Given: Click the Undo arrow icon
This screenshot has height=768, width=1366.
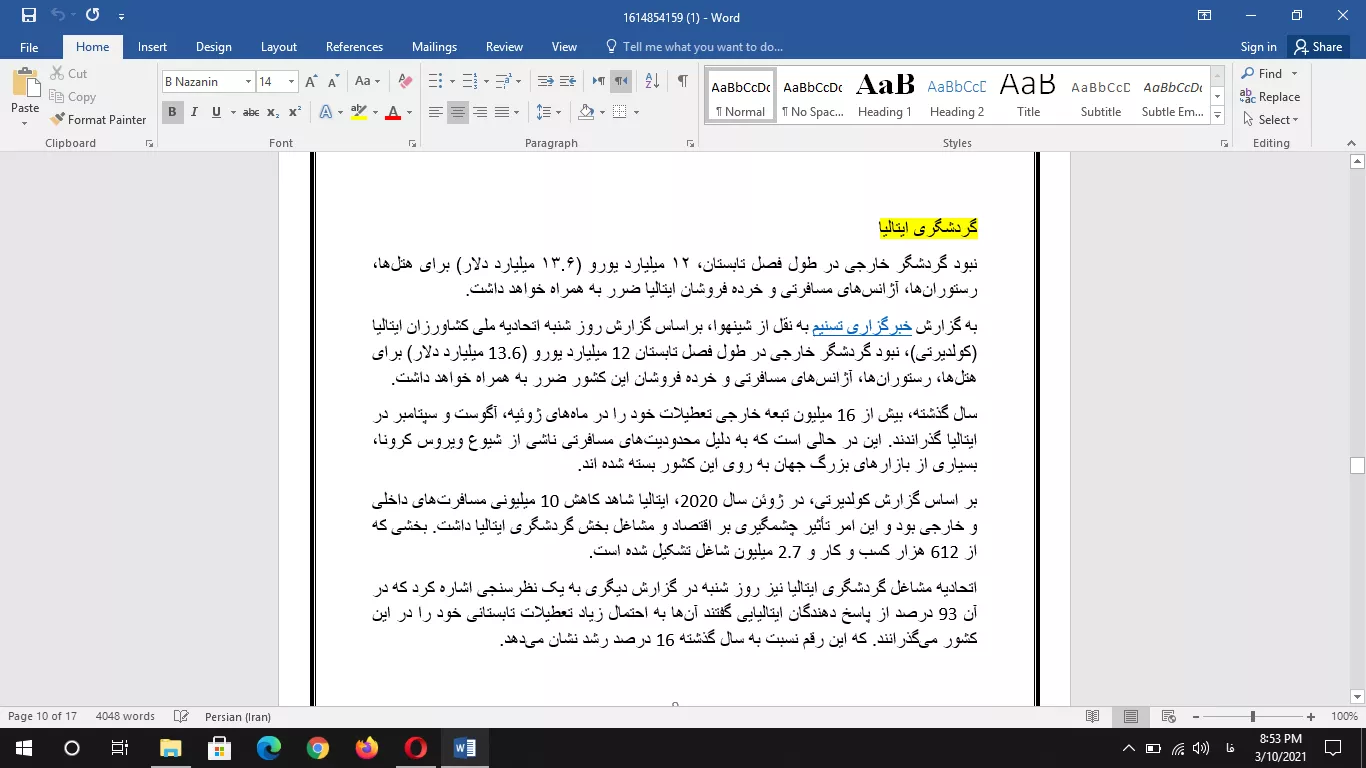Looking at the screenshot, I should (58, 16).
